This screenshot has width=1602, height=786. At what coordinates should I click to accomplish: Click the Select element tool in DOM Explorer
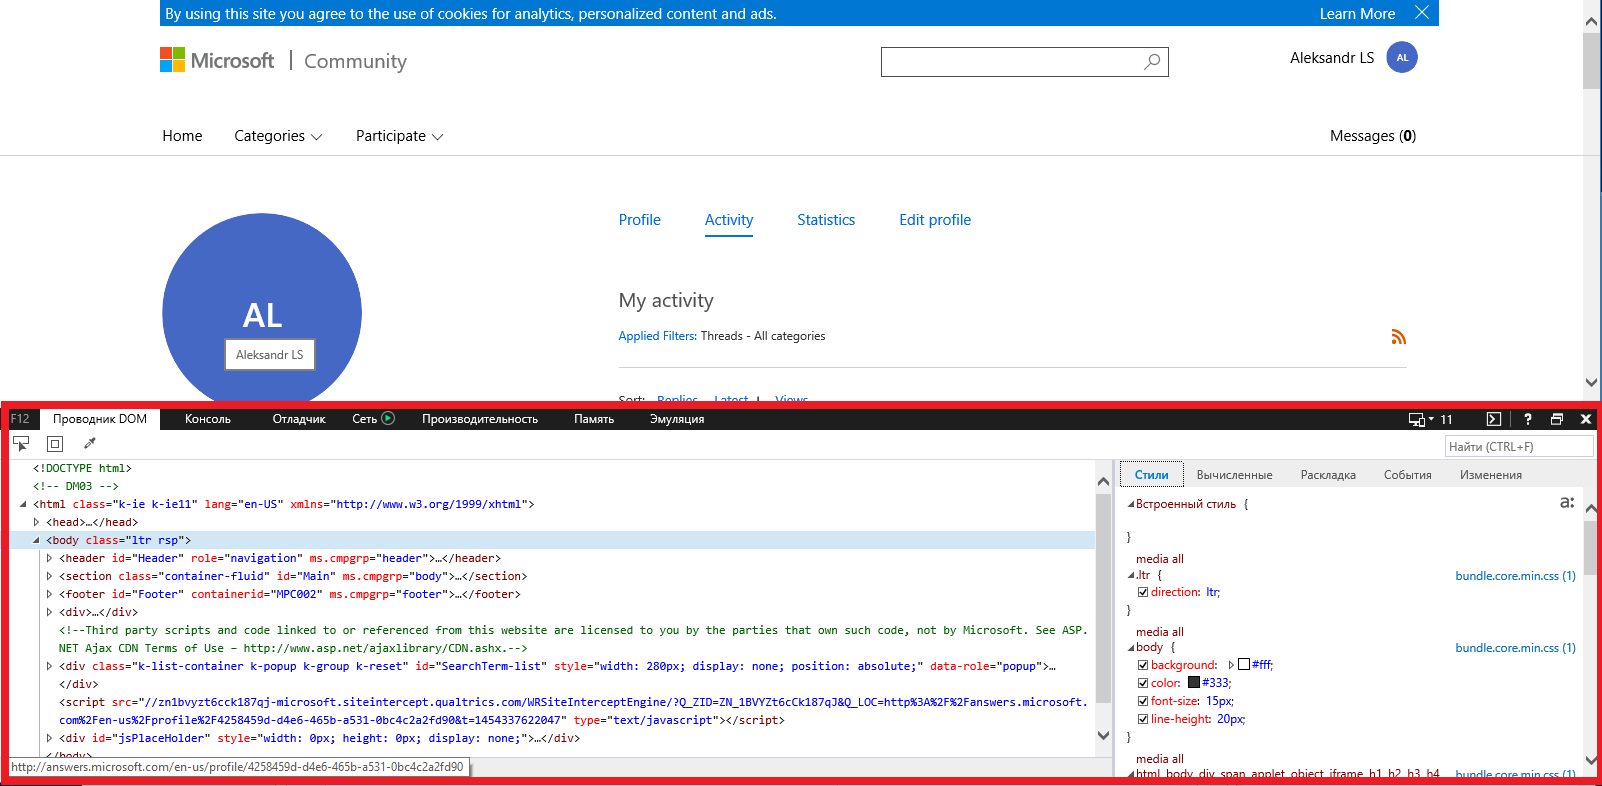(21, 443)
